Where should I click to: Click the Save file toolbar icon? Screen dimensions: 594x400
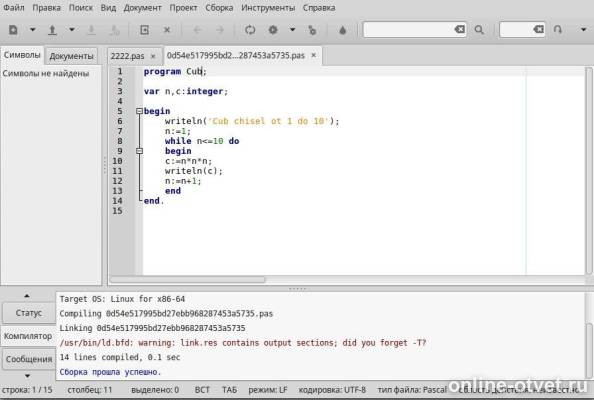point(91,30)
